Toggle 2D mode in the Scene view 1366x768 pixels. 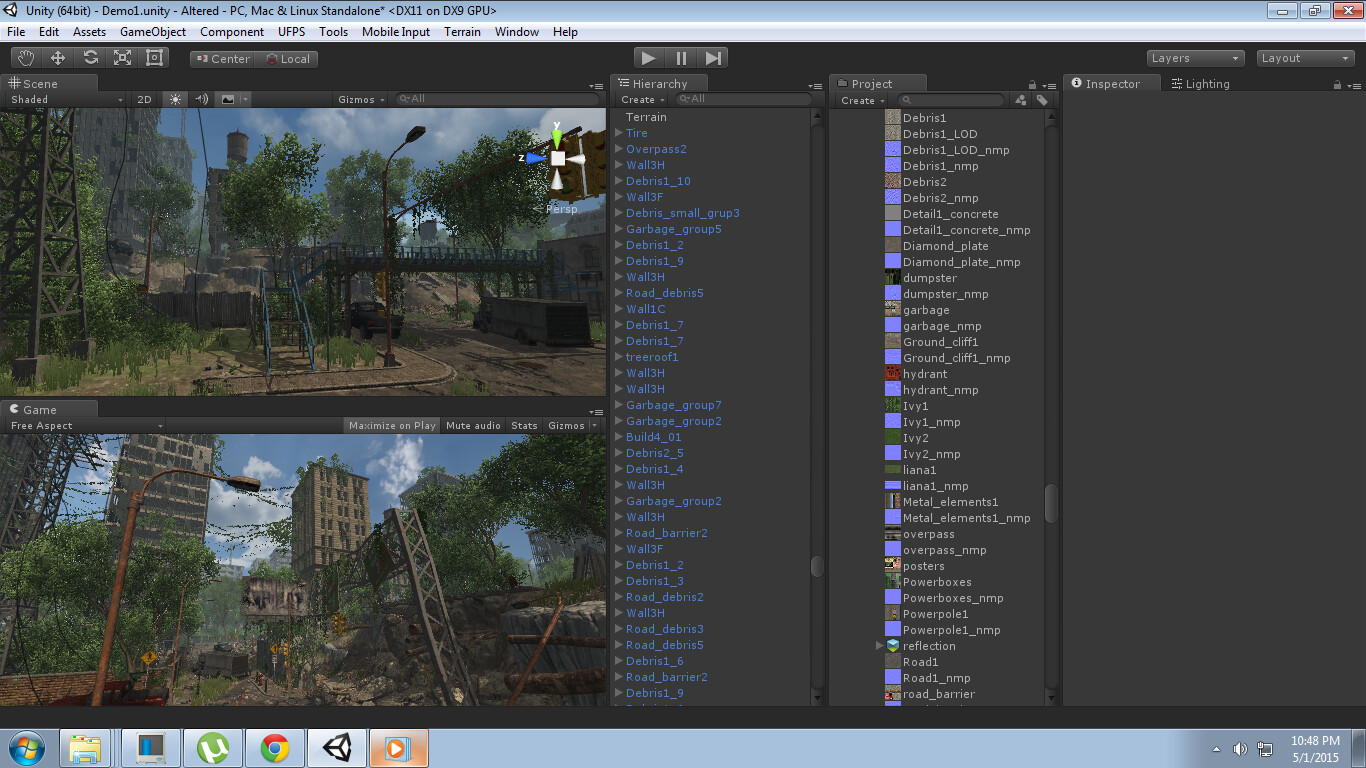[x=143, y=99]
